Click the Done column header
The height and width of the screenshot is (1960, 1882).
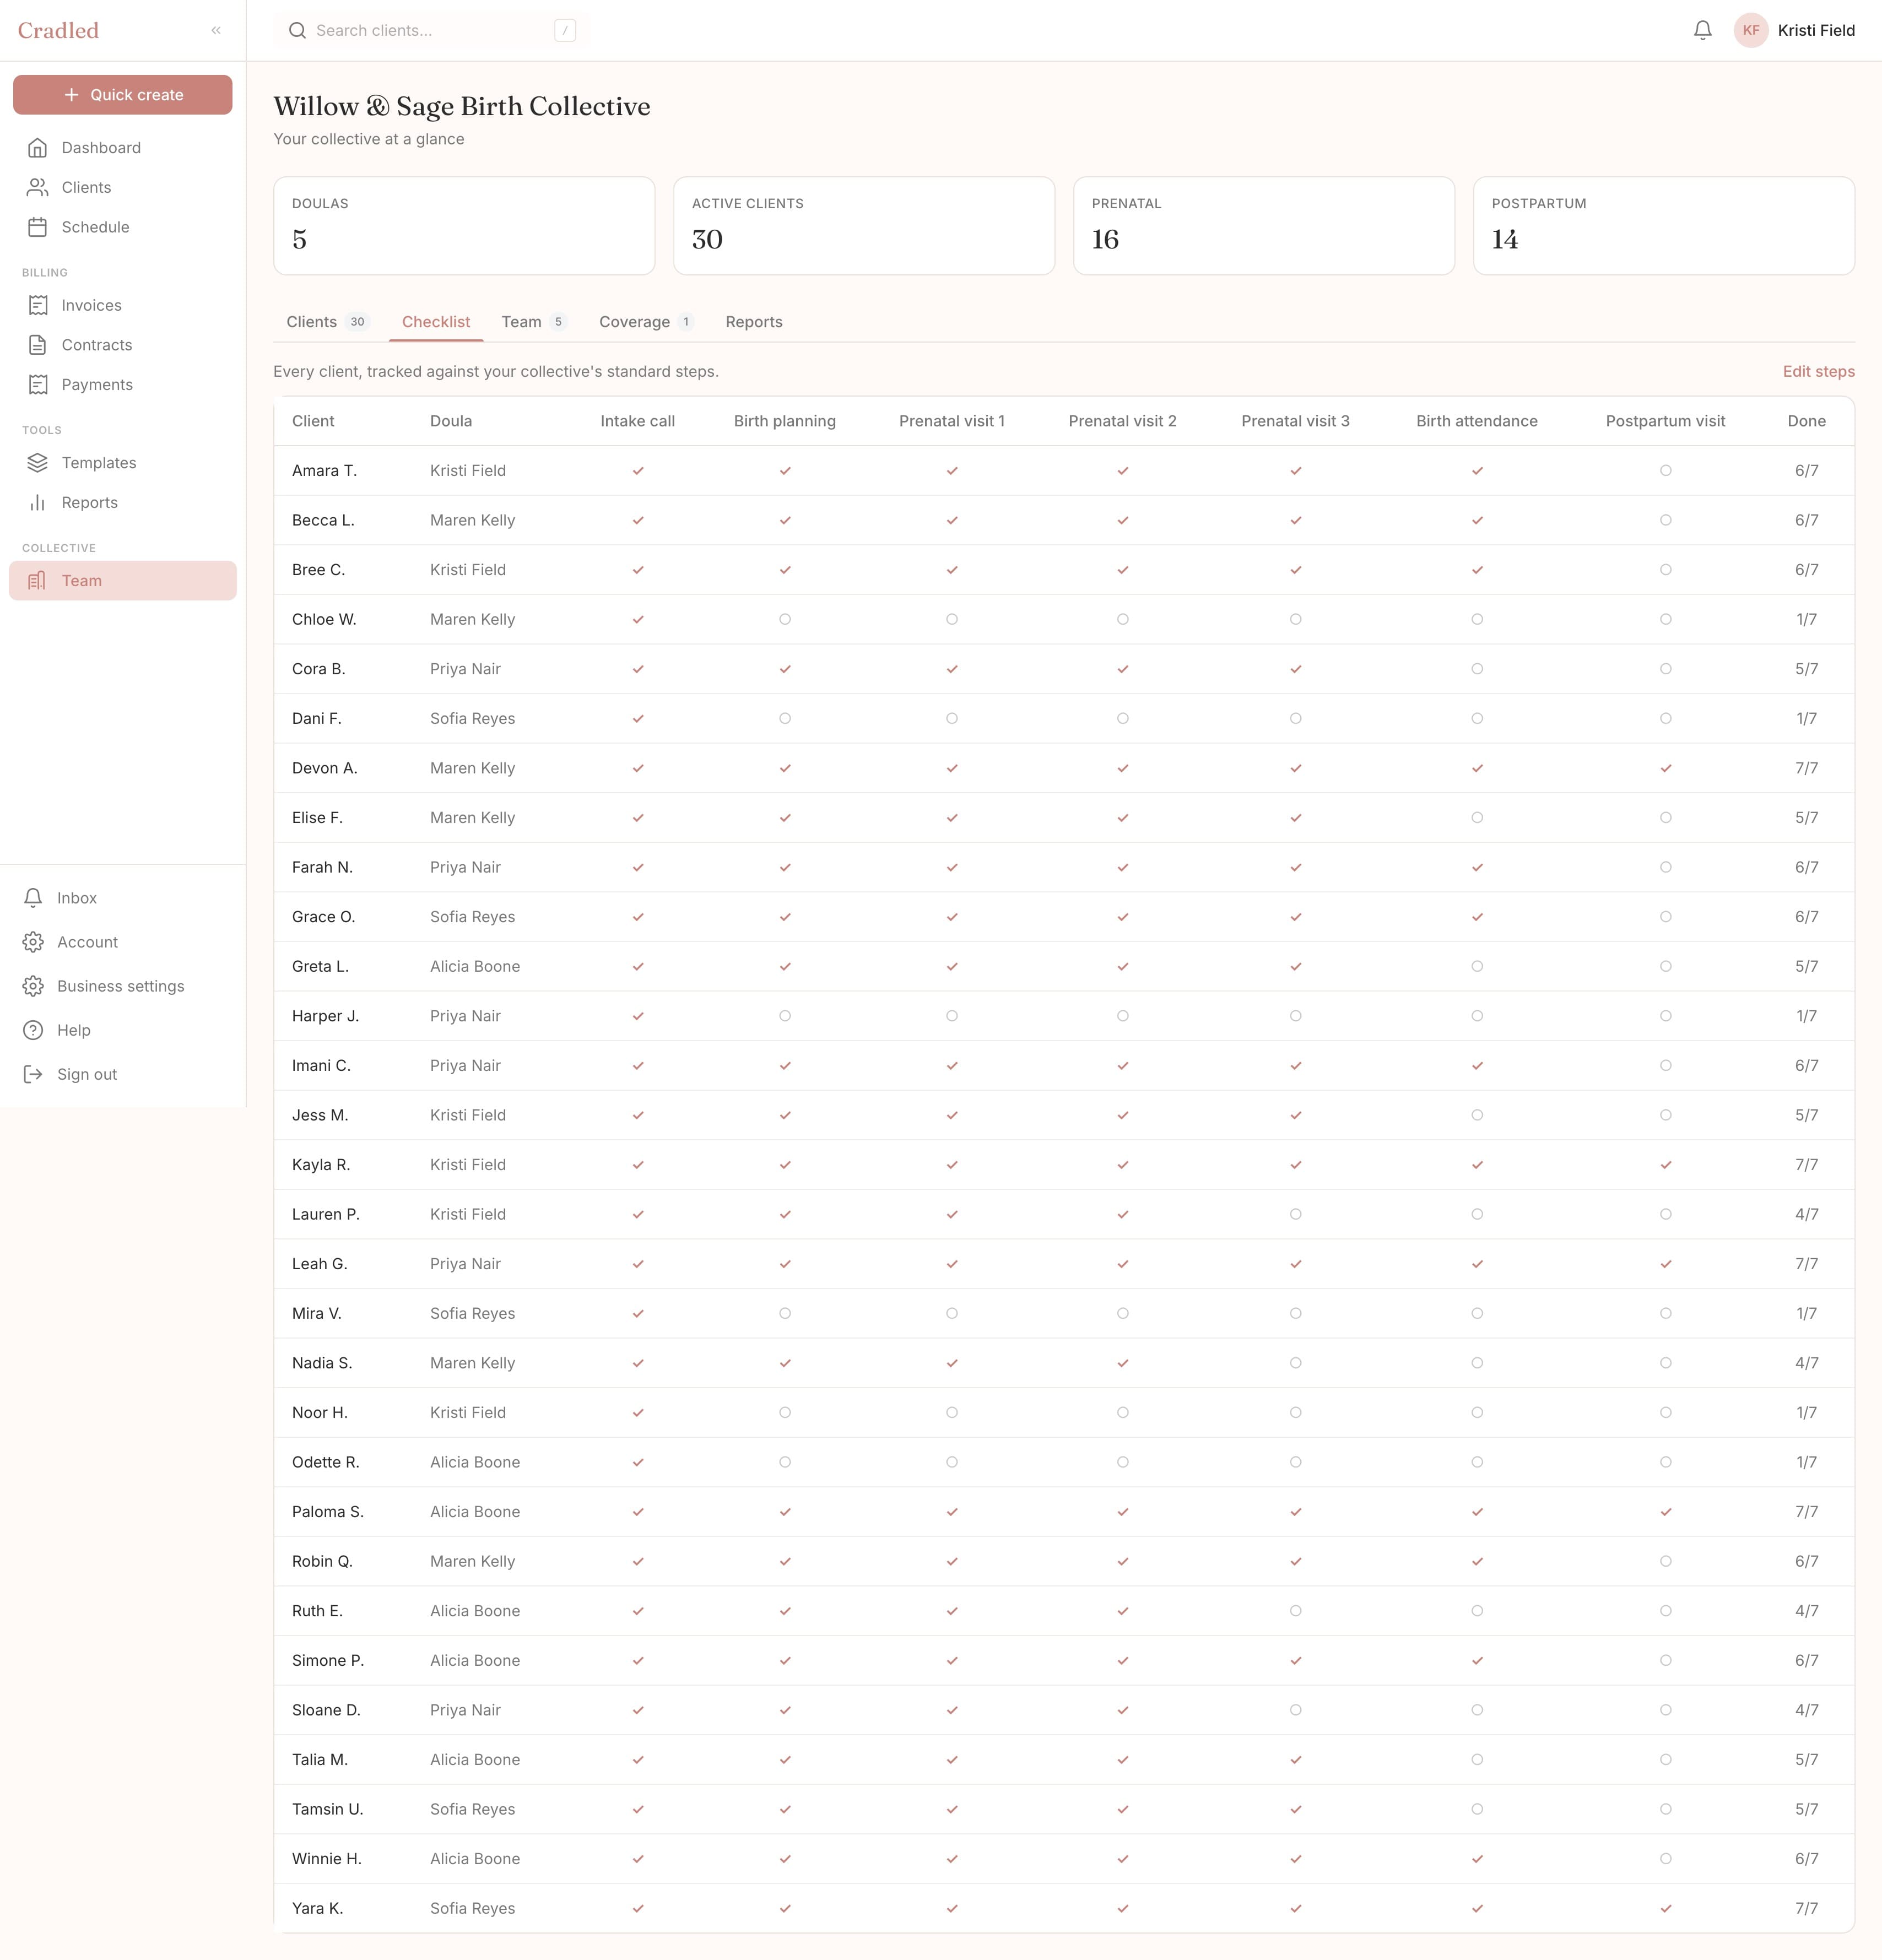pos(1806,421)
